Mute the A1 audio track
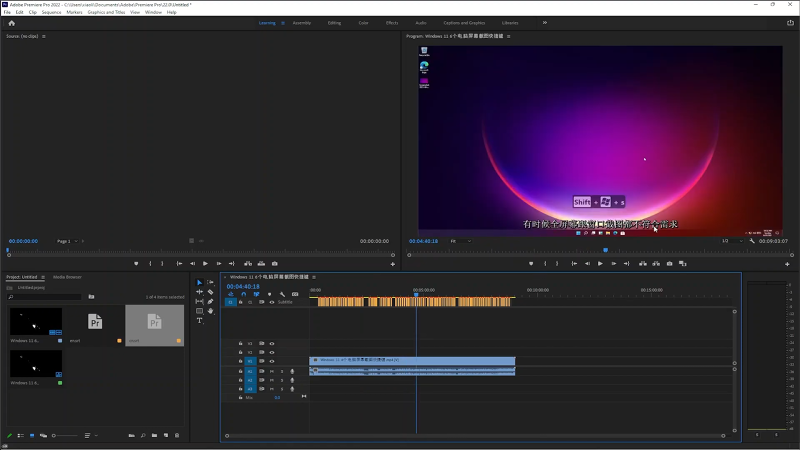Viewport: 800px width, 450px height. tap(272, 371)
